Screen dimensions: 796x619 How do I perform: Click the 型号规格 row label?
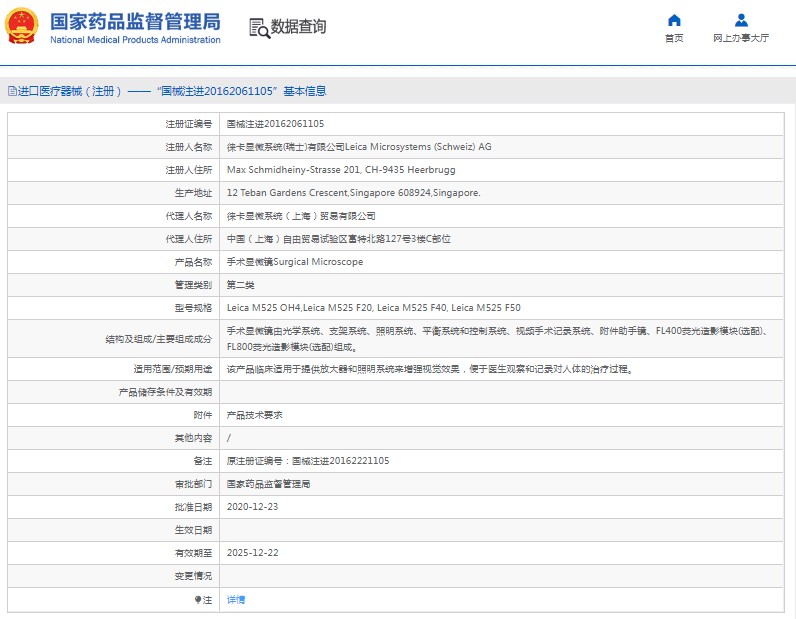(193, 308)
